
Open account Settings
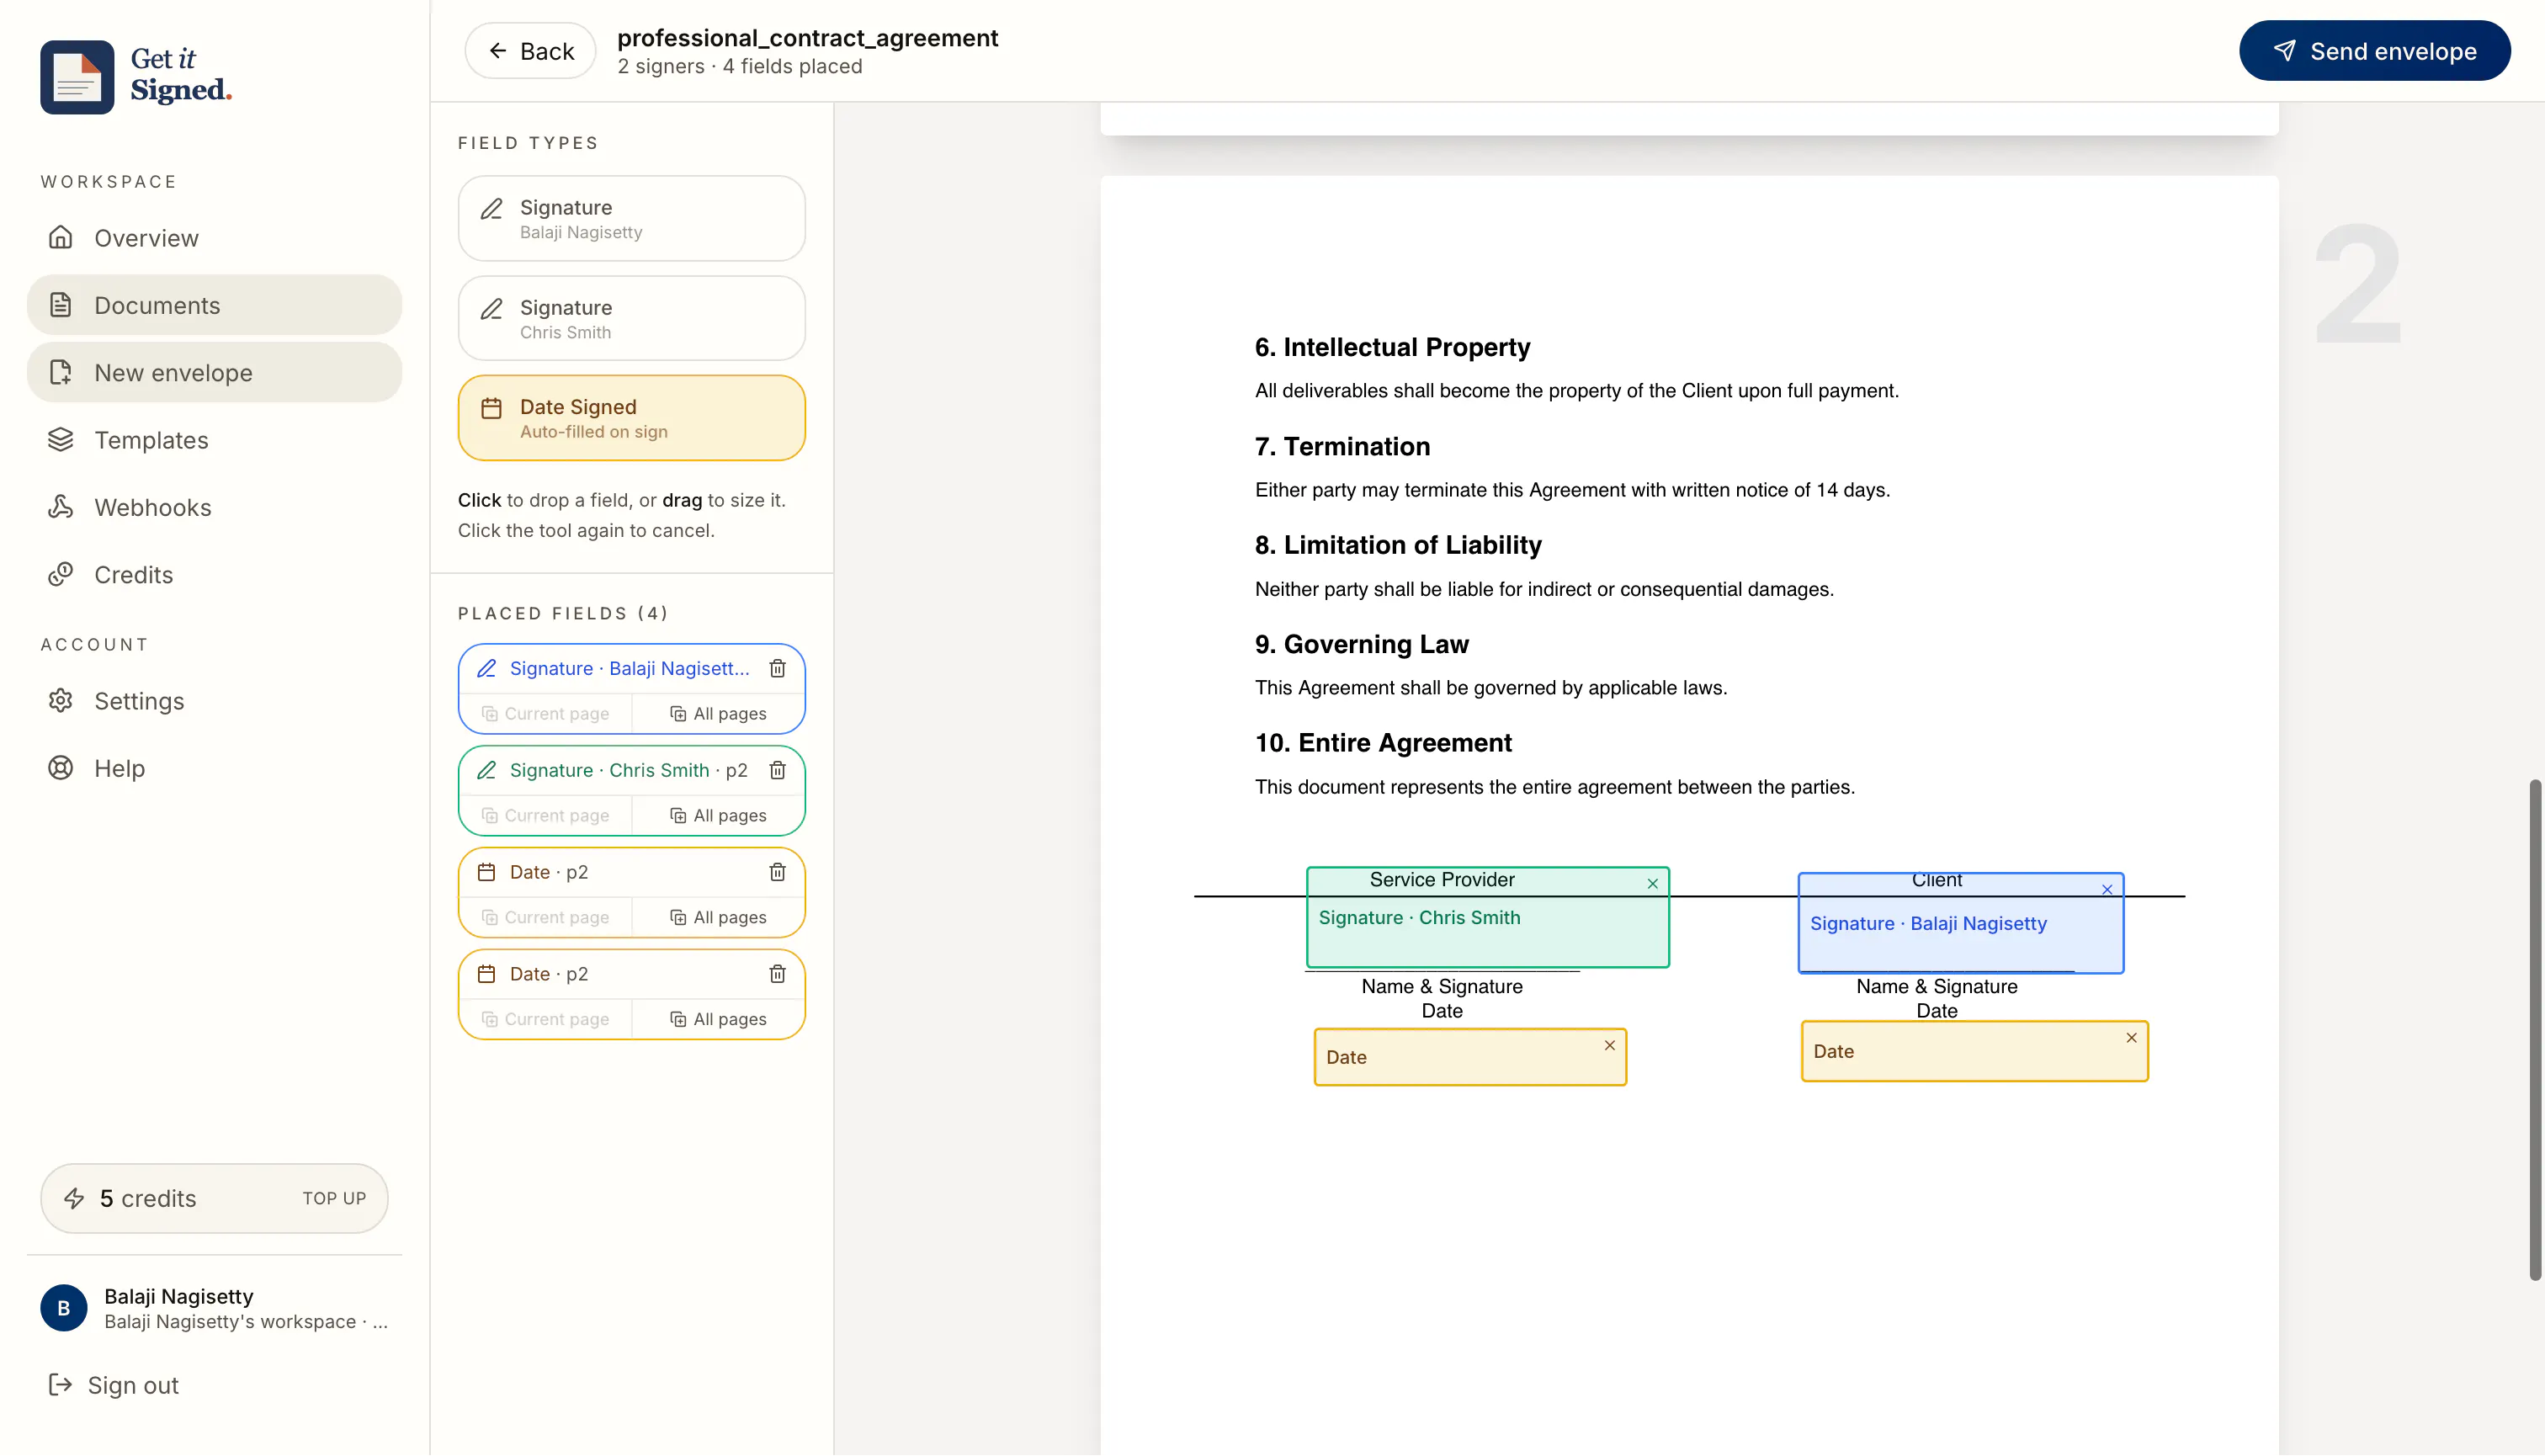[x=214, y=701]
